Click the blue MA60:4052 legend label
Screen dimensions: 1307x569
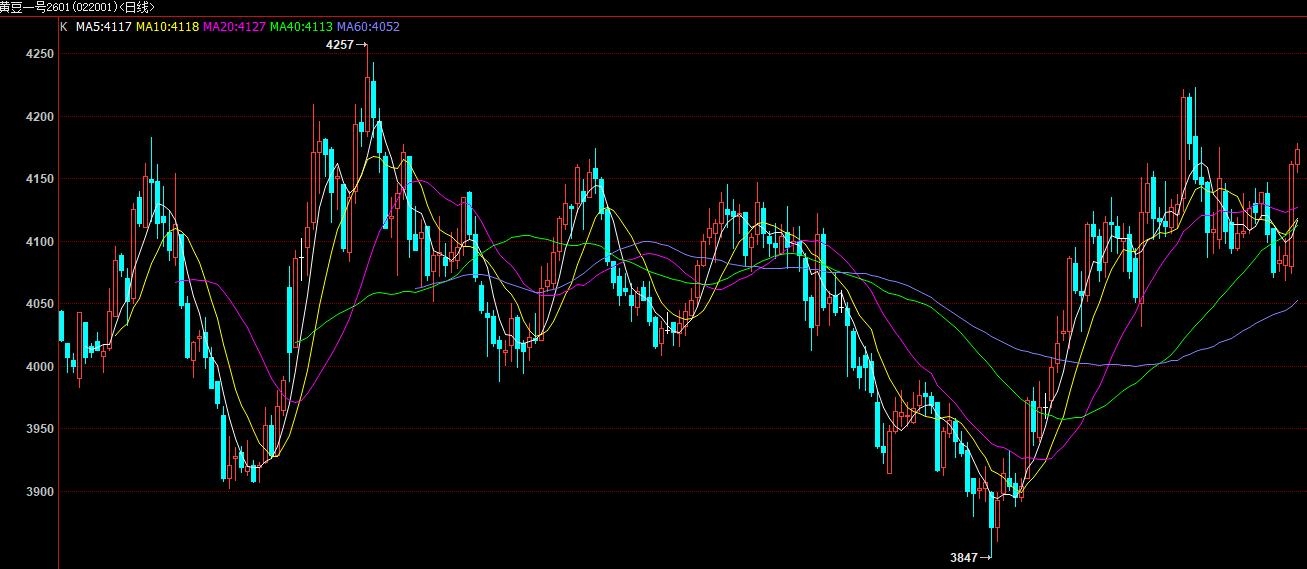368,26
